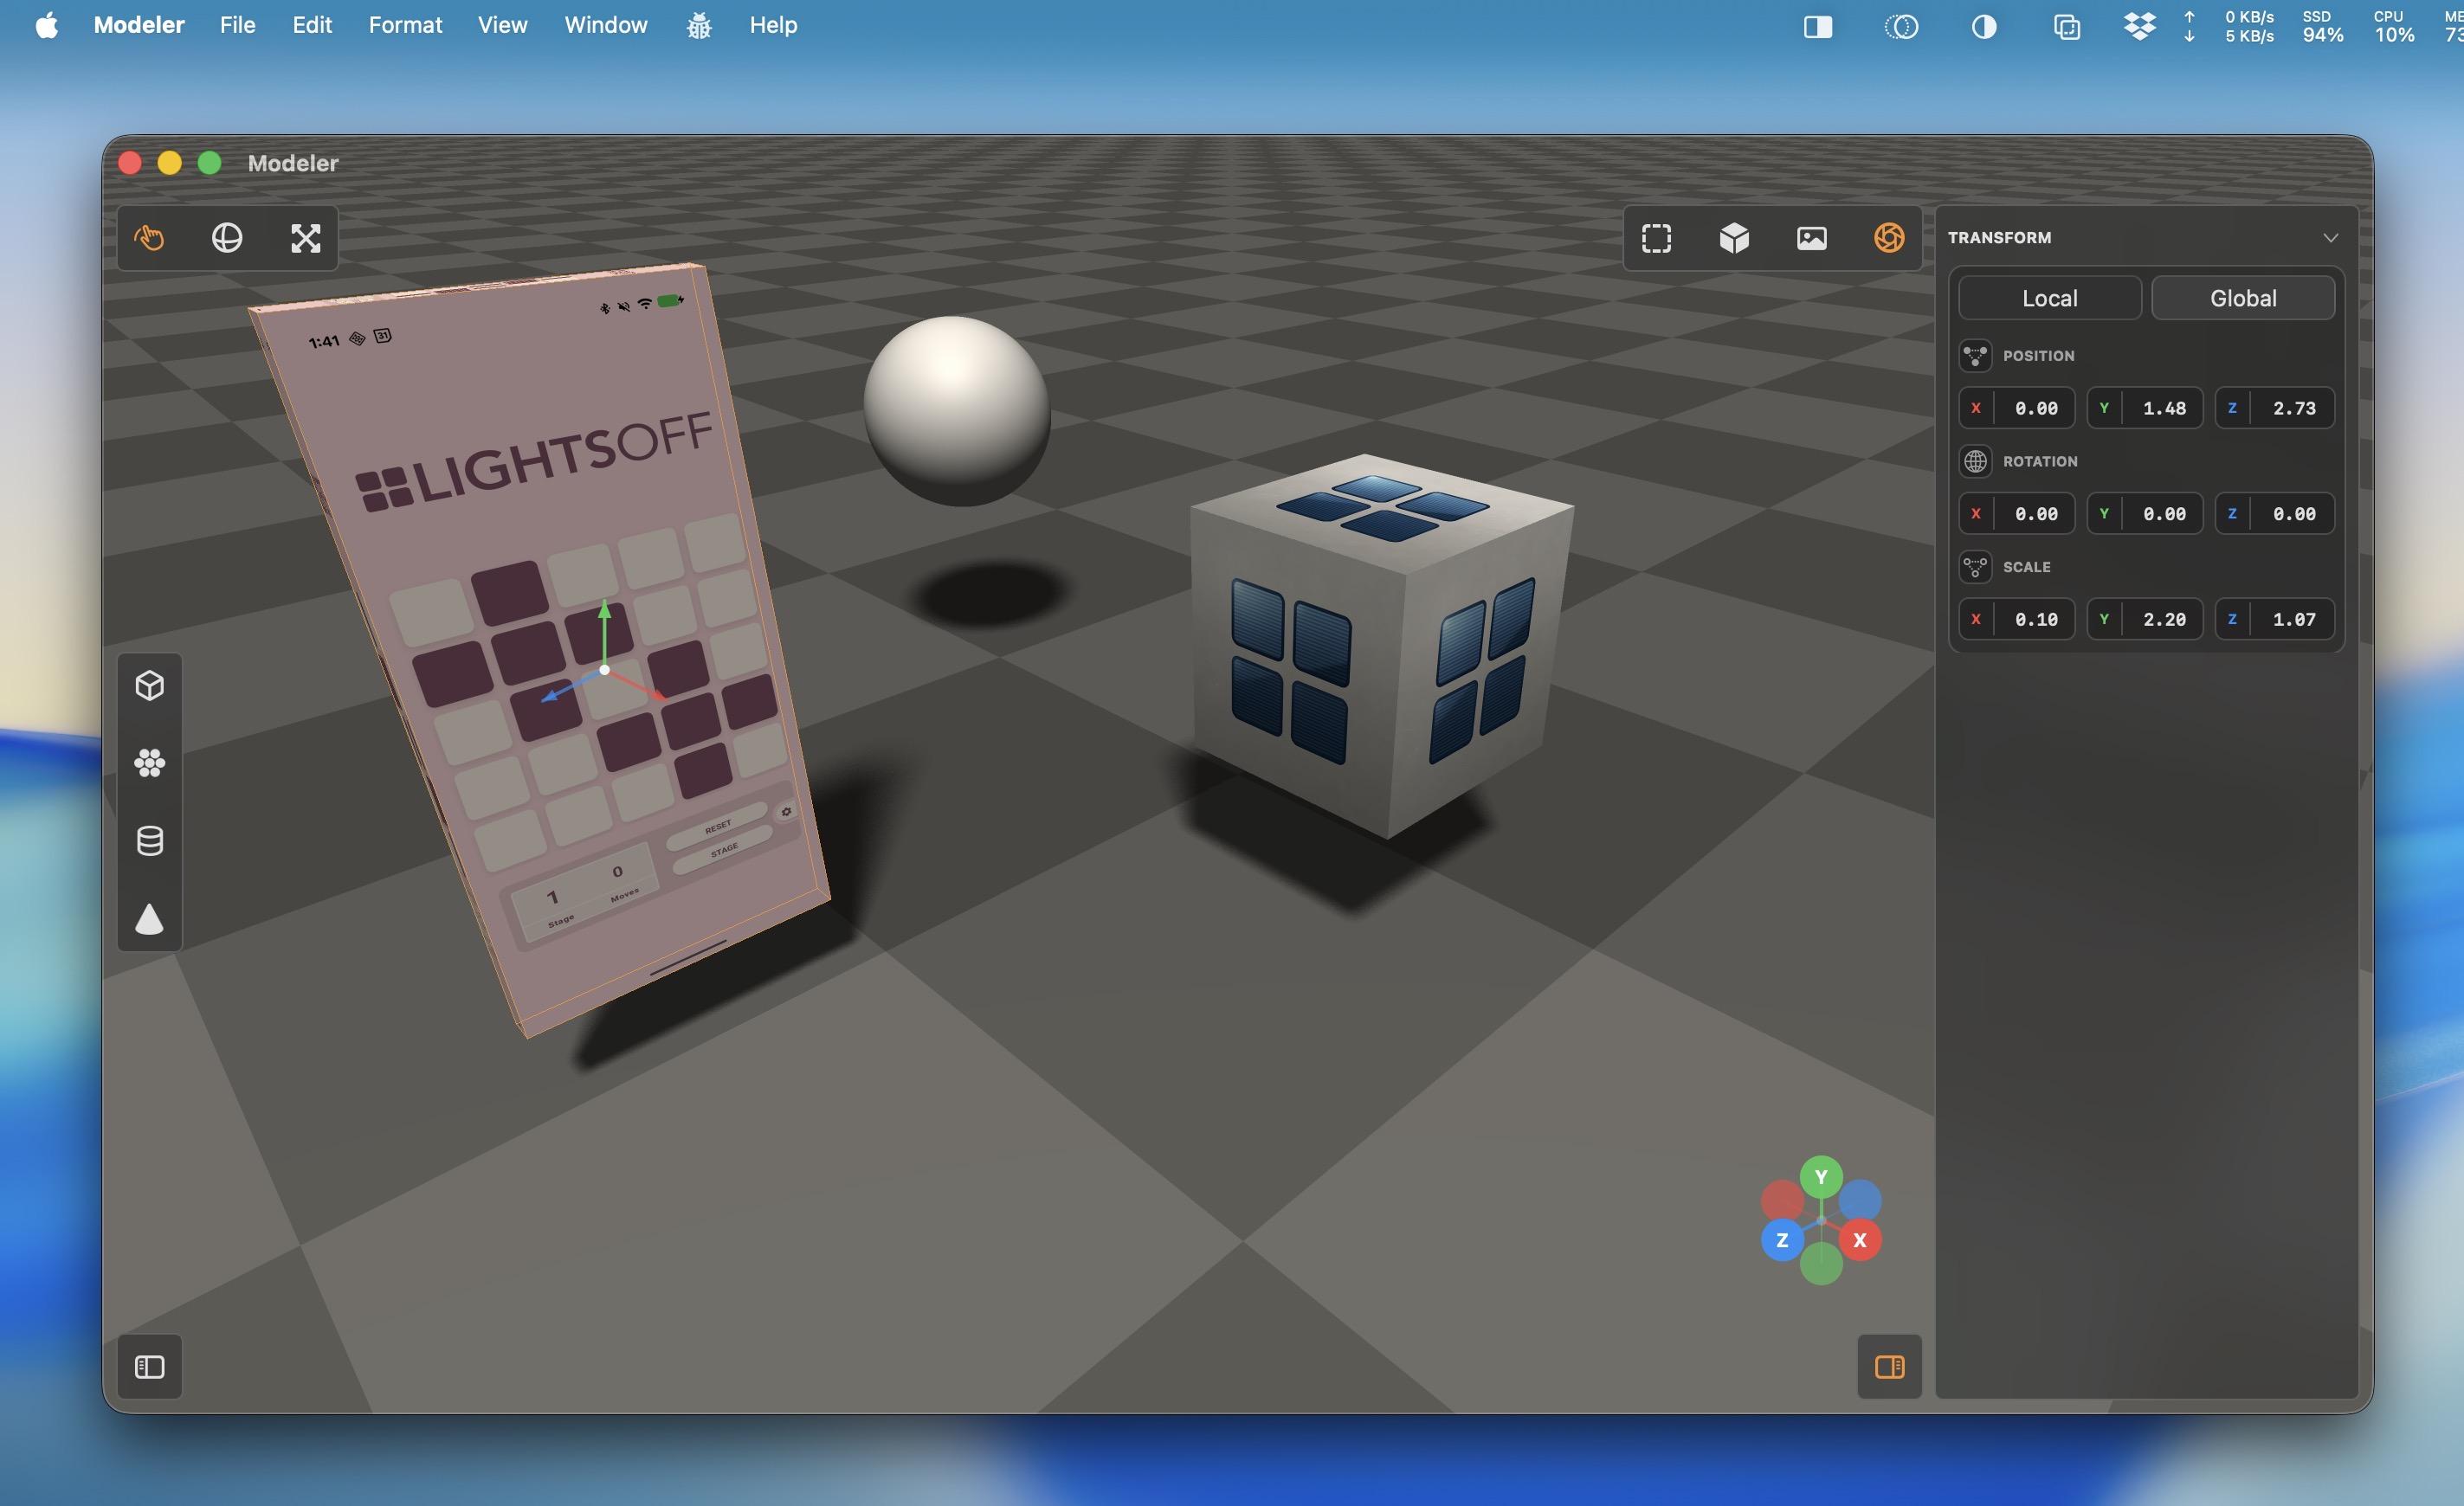Image resolution: width=2464 pixels, height=1506 pixels.
Task: Click the Scale section icon
Action: point(1975,567)
